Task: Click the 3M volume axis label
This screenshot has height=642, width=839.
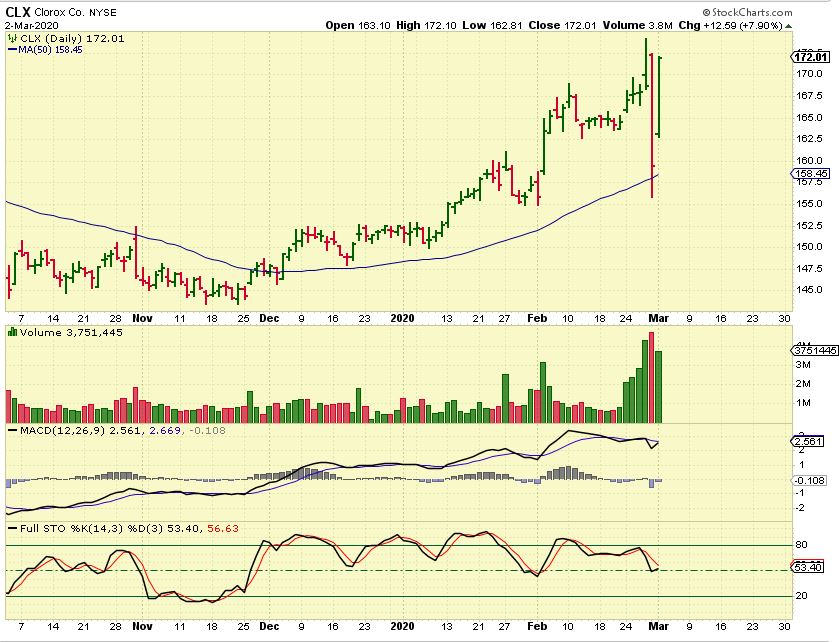Action: tap(803, 365)
